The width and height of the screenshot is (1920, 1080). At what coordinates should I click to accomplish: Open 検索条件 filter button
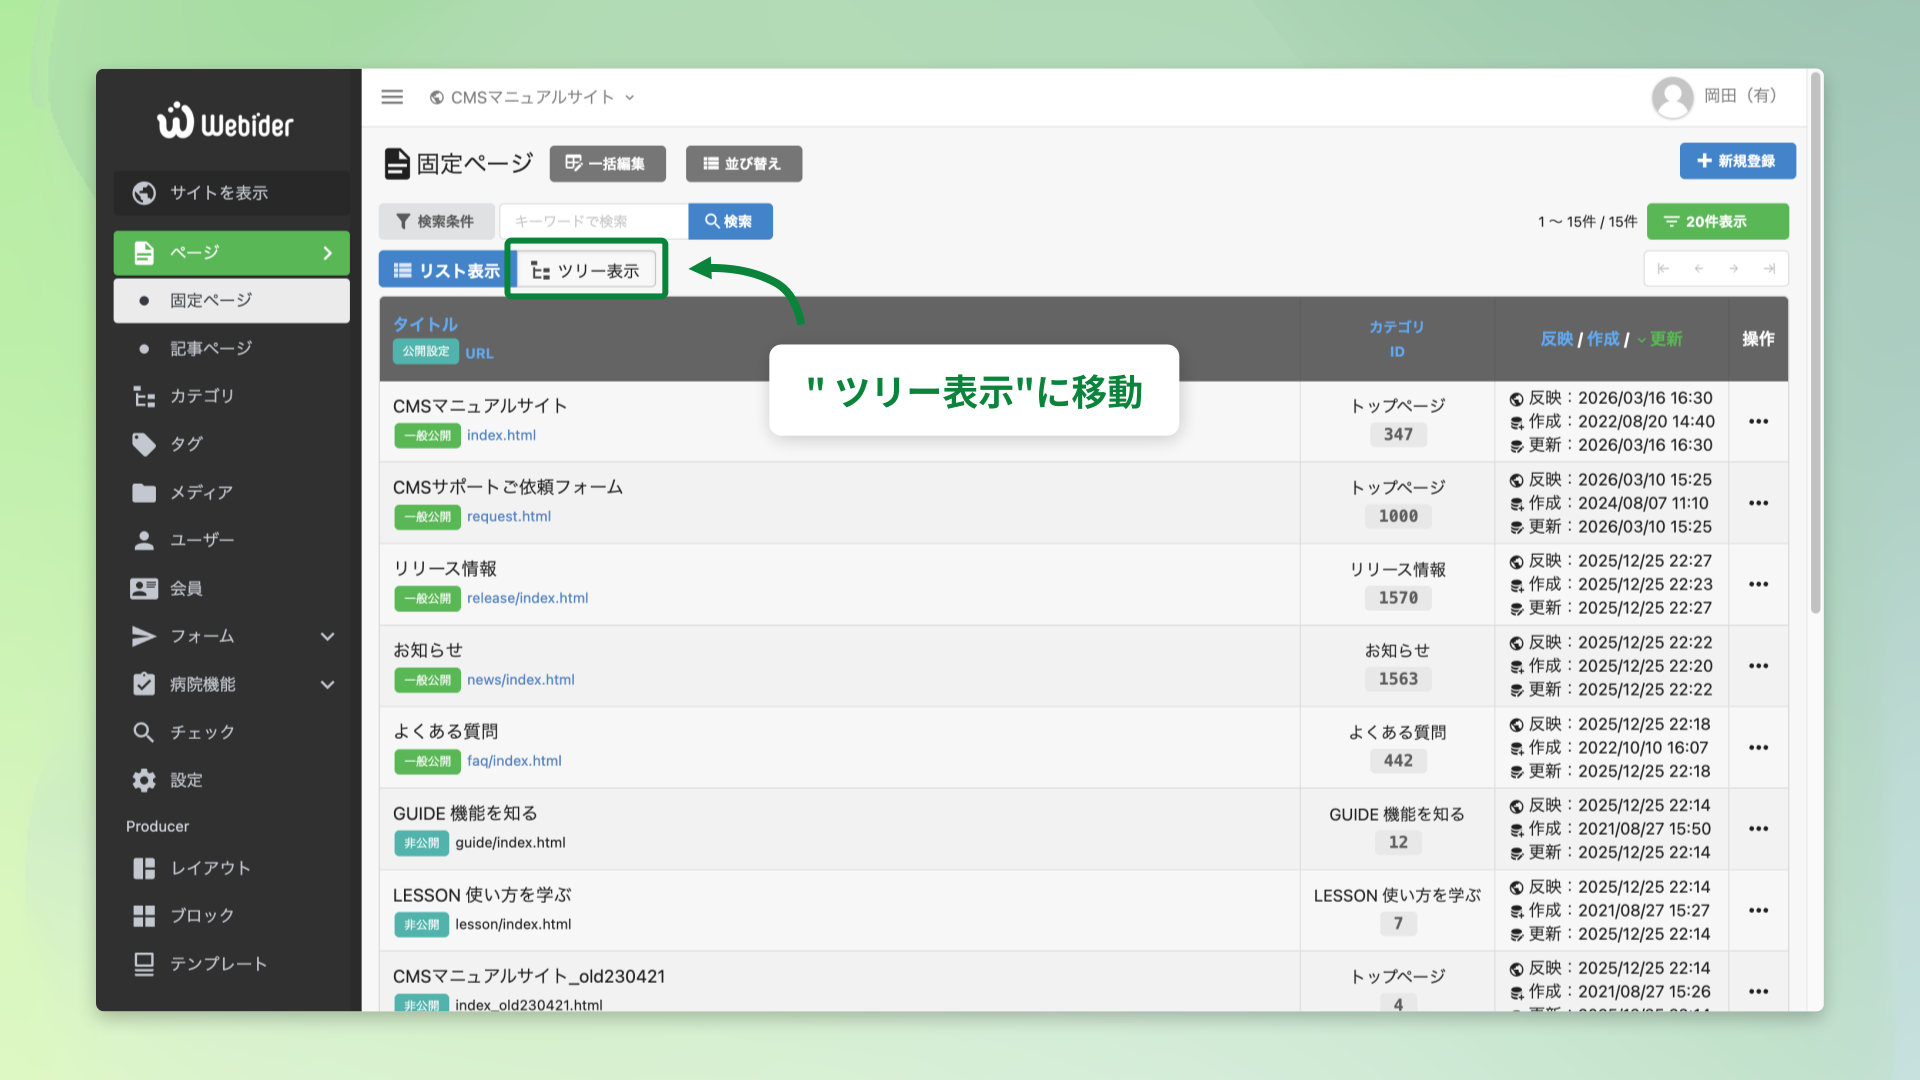(x=435, y=221)
